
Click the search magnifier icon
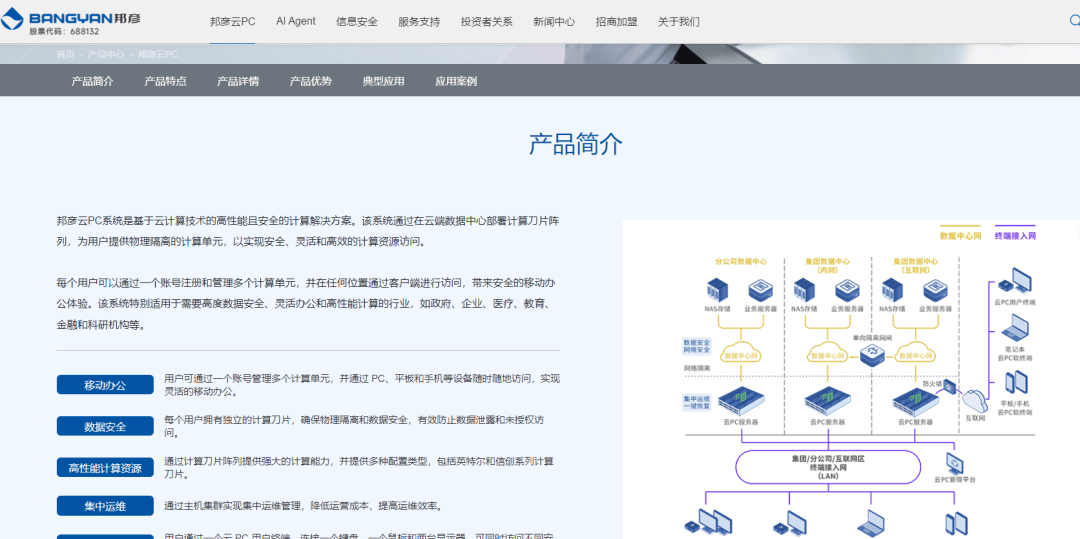(1074, 20)
